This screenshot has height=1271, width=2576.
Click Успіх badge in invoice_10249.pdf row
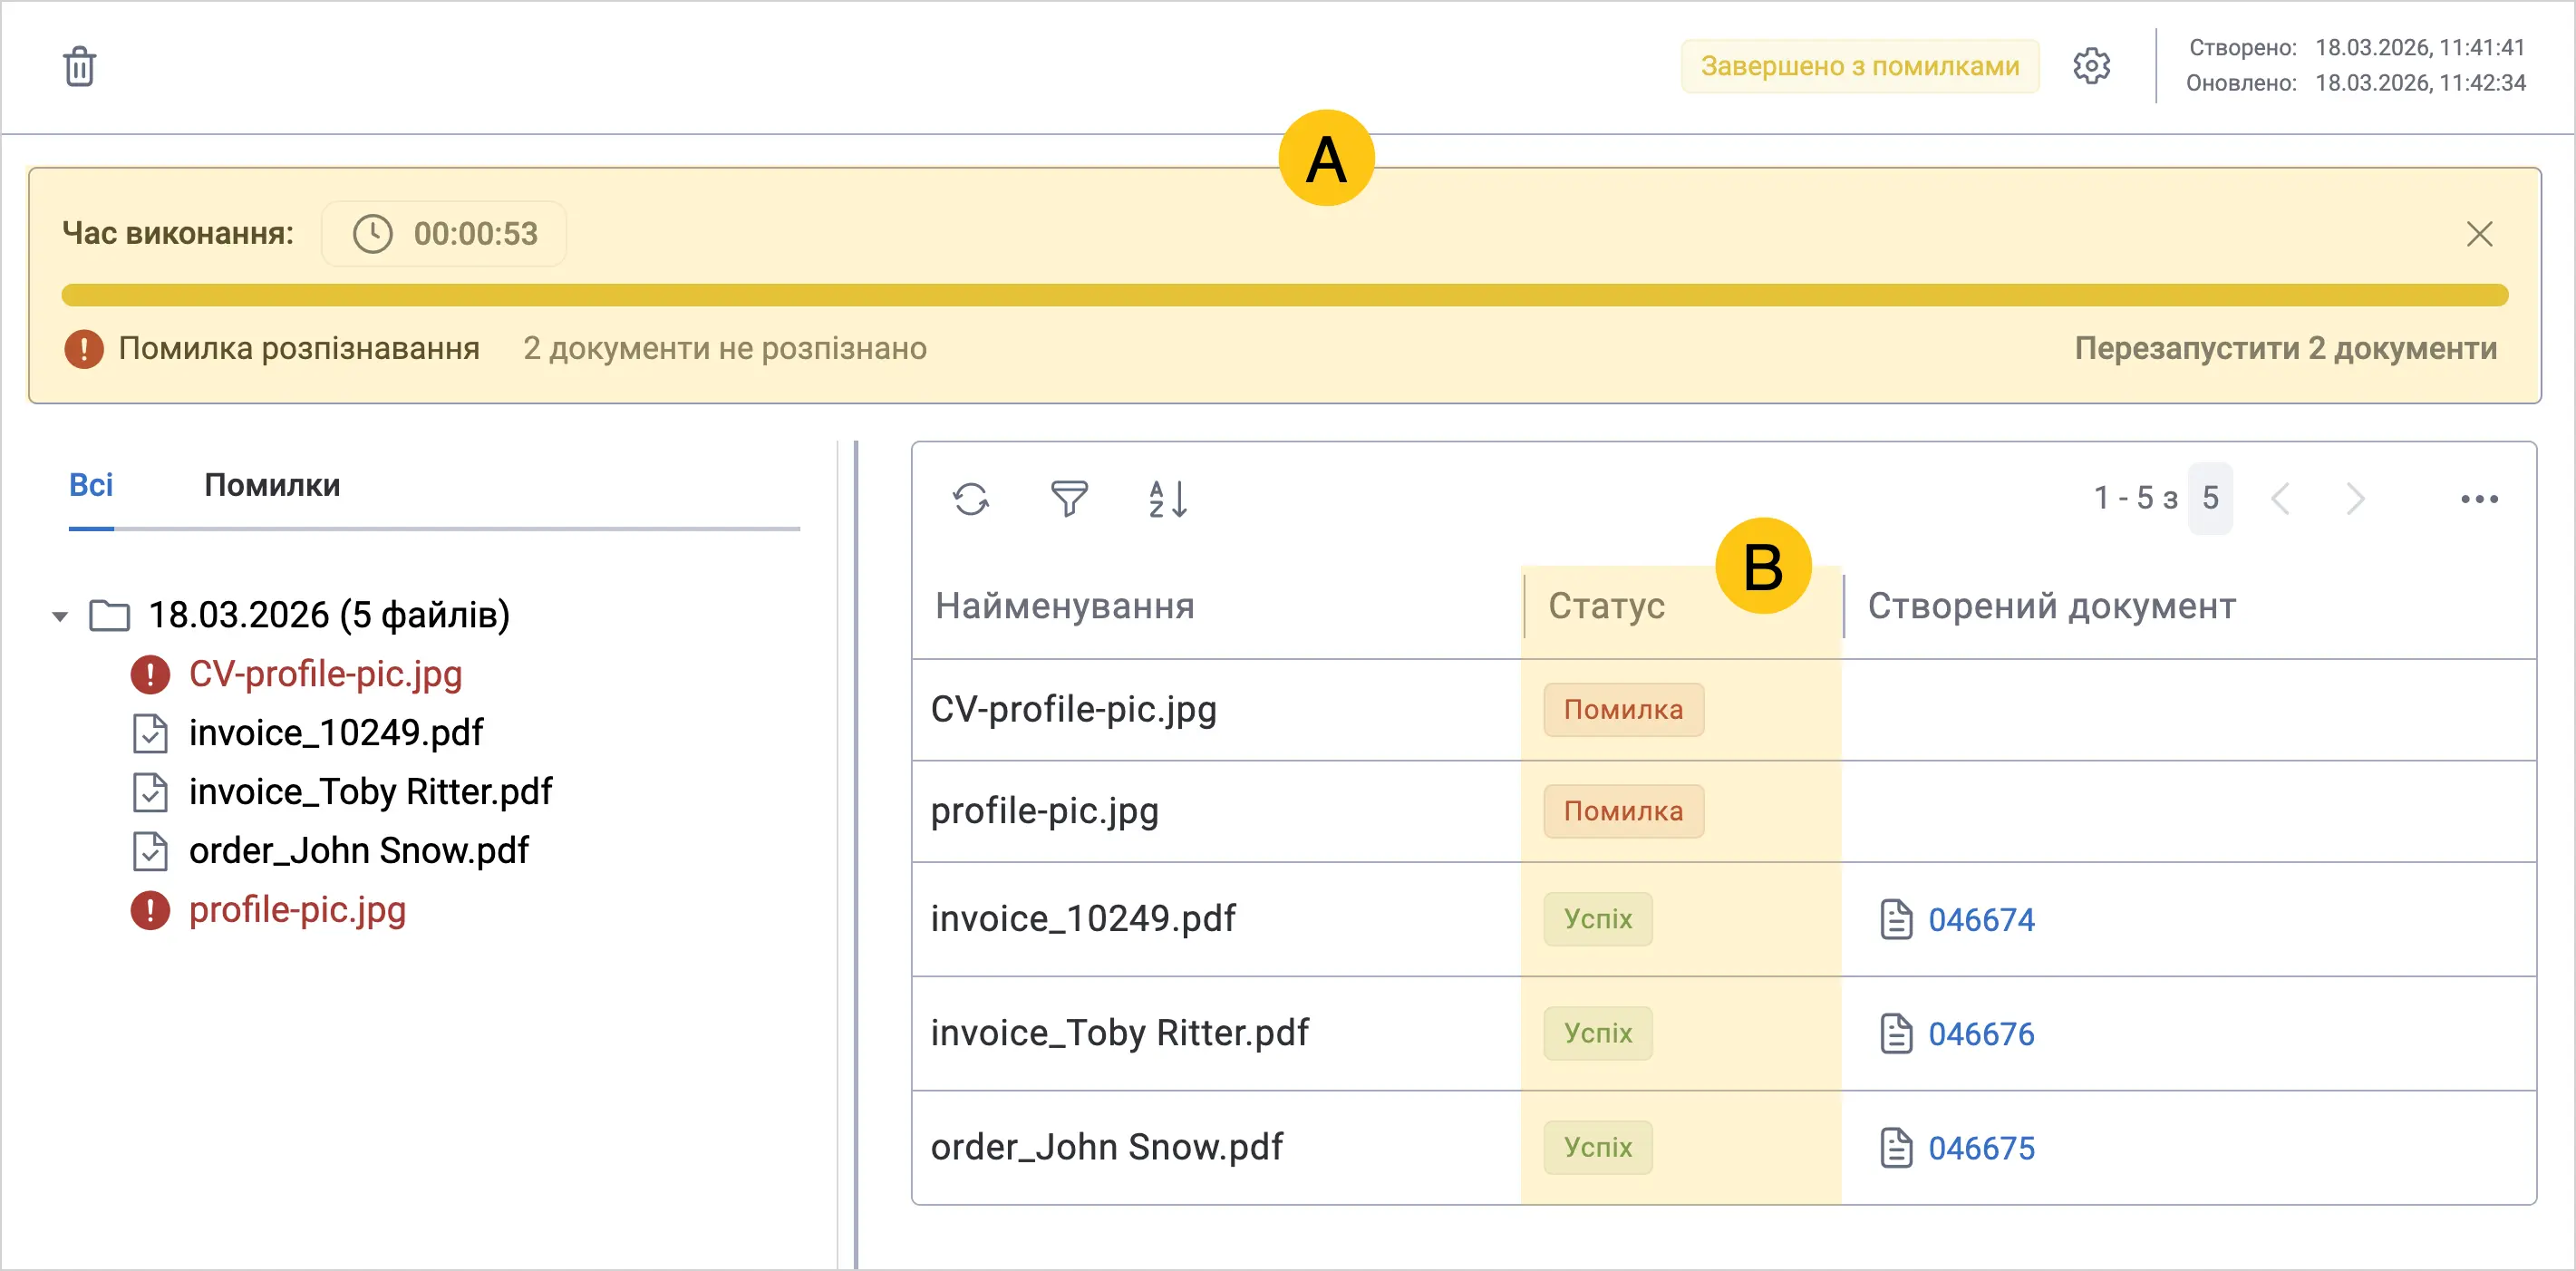click(1597, 919)
